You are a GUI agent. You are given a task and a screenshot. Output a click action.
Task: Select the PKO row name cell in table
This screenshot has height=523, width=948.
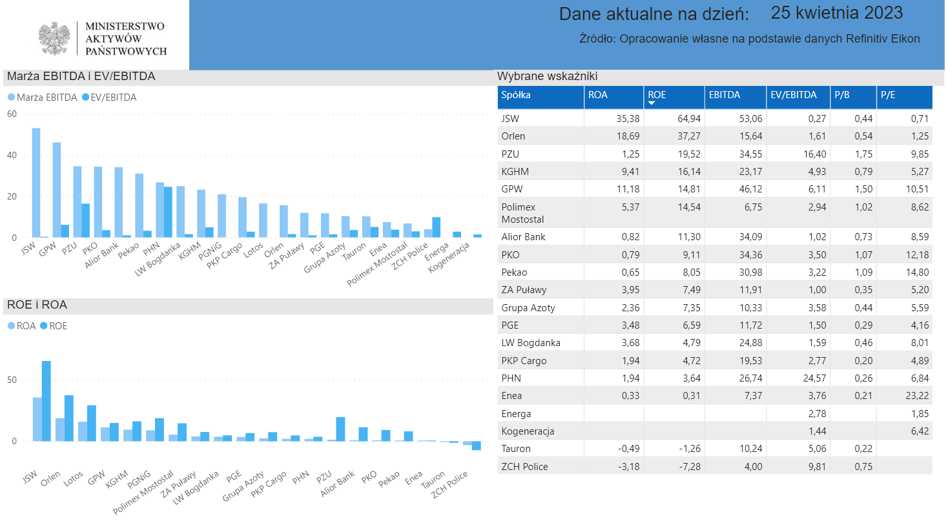(541, 255)
